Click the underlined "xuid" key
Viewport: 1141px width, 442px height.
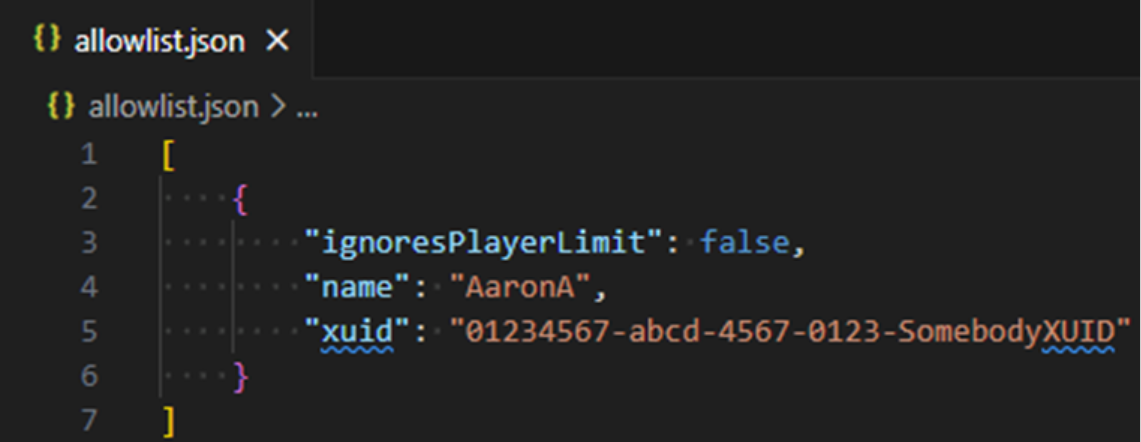coord(358,332)
